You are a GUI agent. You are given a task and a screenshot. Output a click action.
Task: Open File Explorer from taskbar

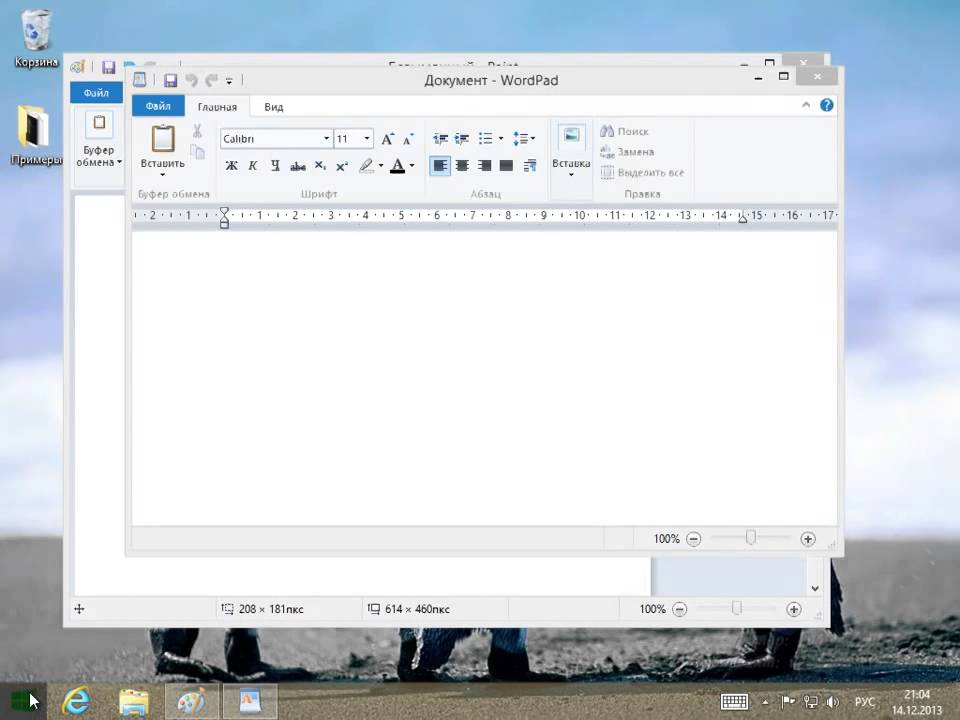coord(134,702)
